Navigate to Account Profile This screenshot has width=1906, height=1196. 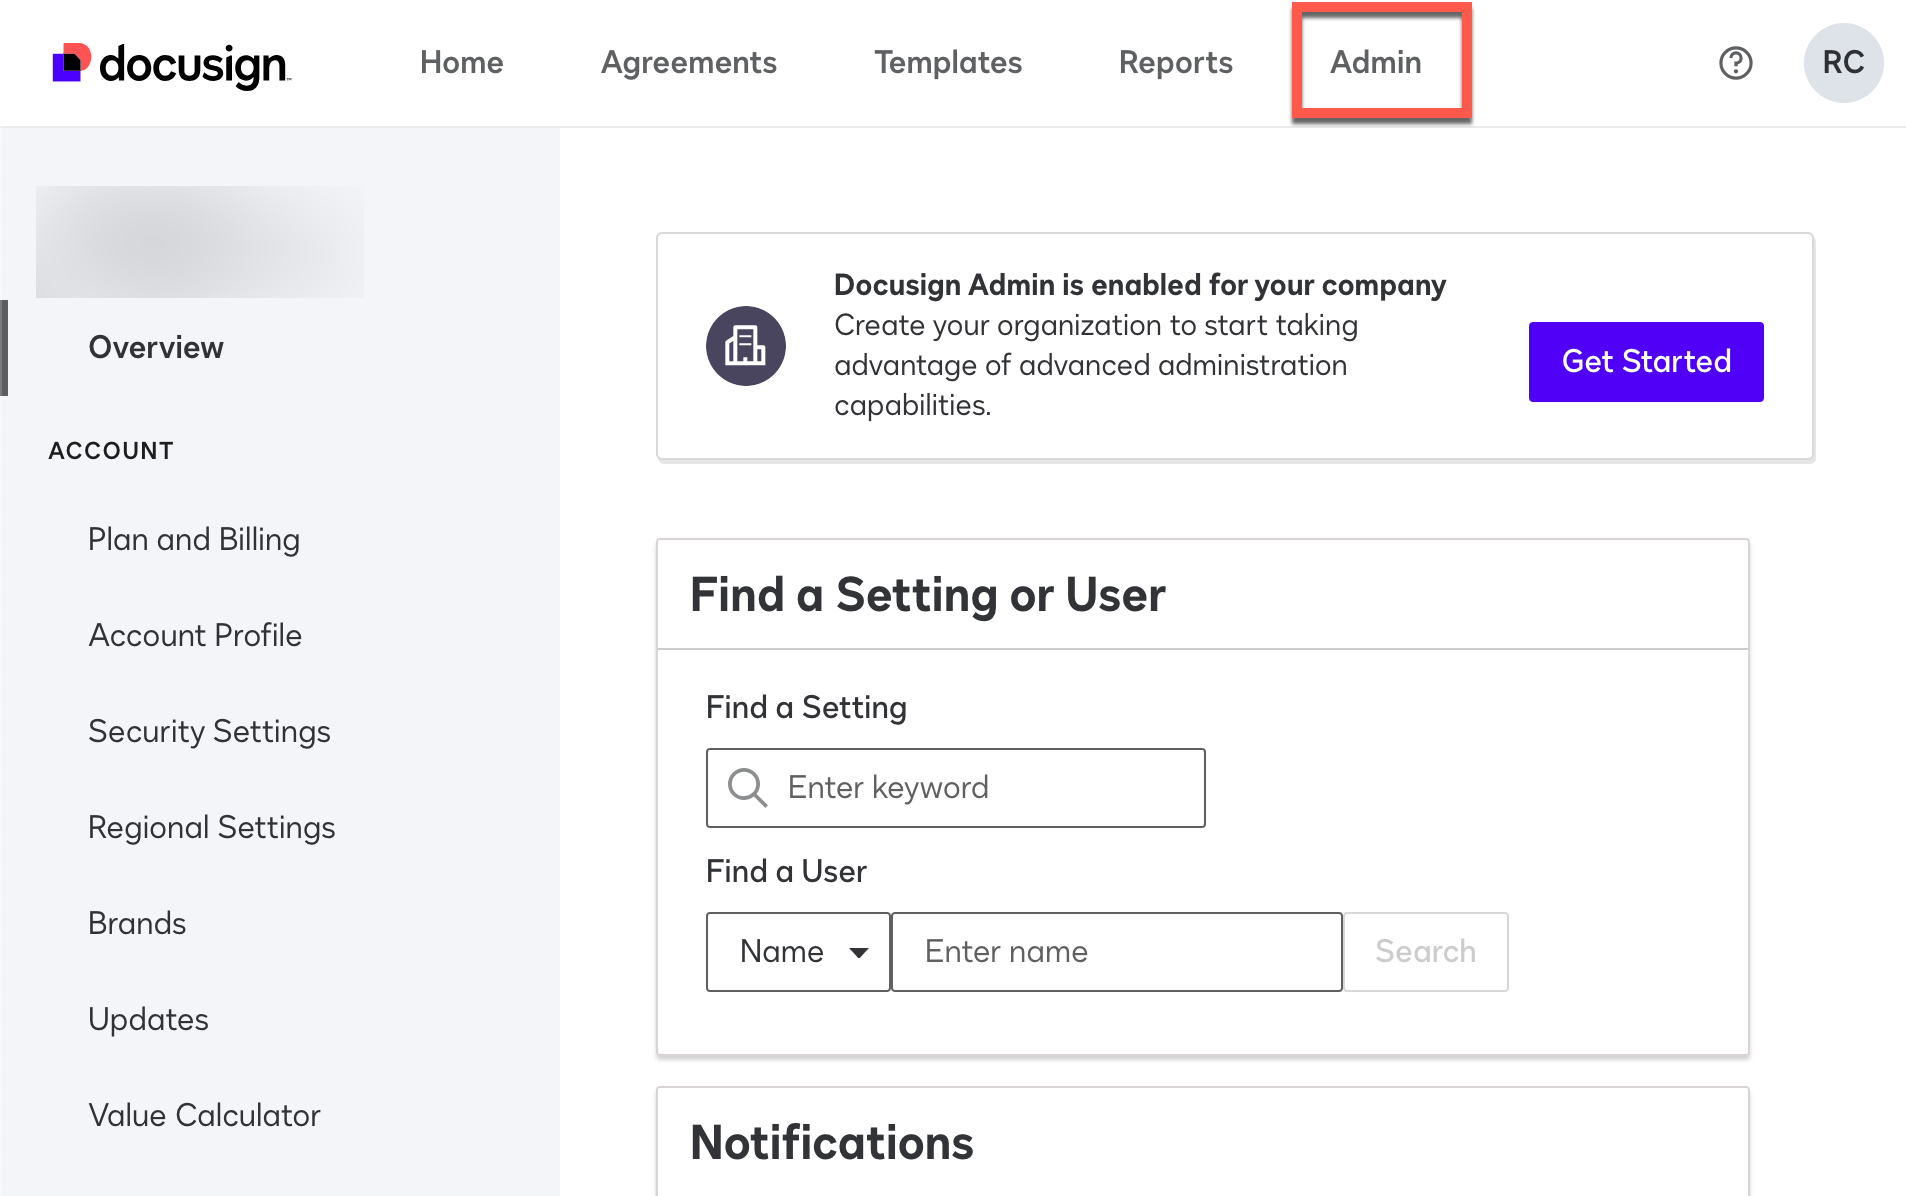click(x=195, y=636)
